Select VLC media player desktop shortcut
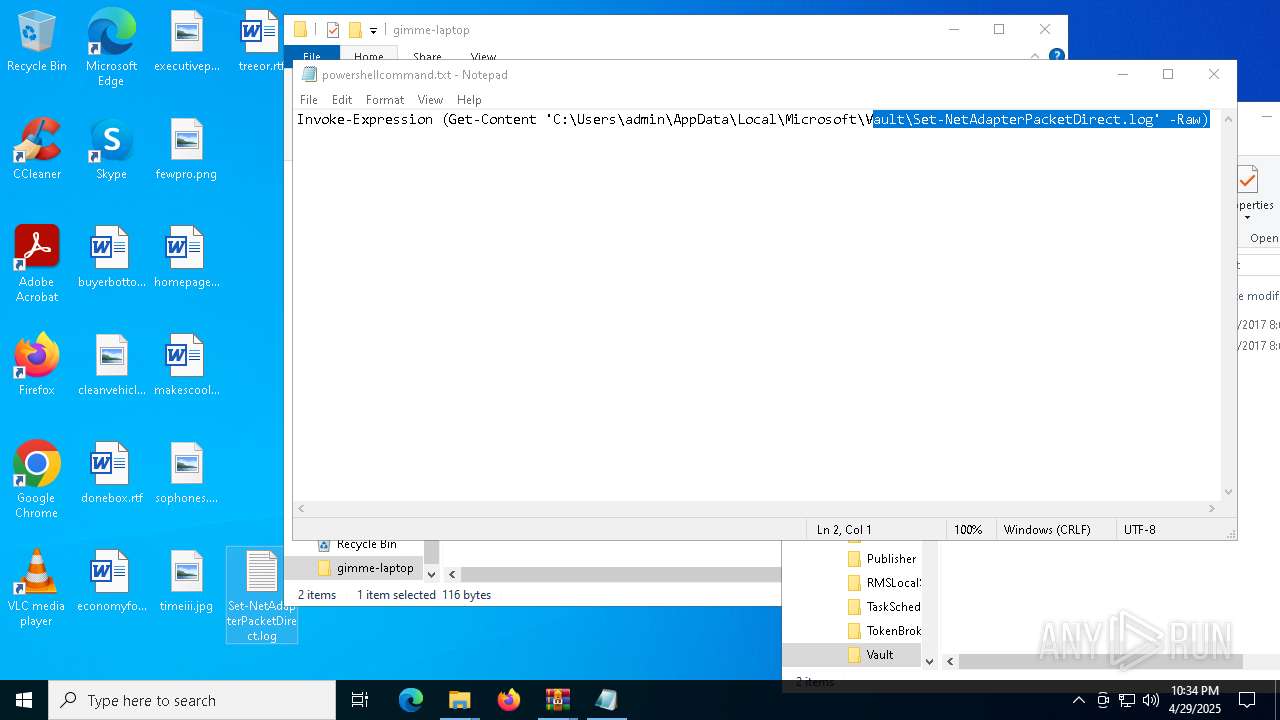Image resolution: width=1280 pixels, height=720 pixels. tap(37, 588)
